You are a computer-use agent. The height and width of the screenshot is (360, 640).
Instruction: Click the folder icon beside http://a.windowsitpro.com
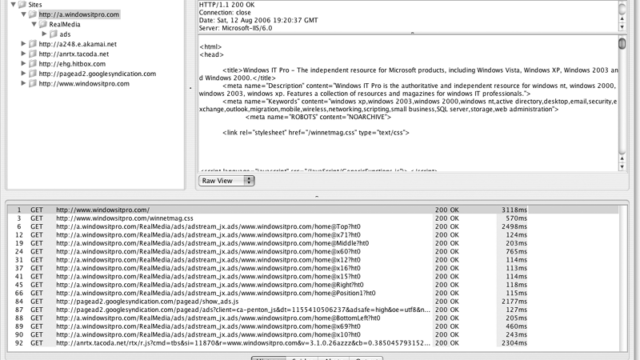[x=33, y=15]
